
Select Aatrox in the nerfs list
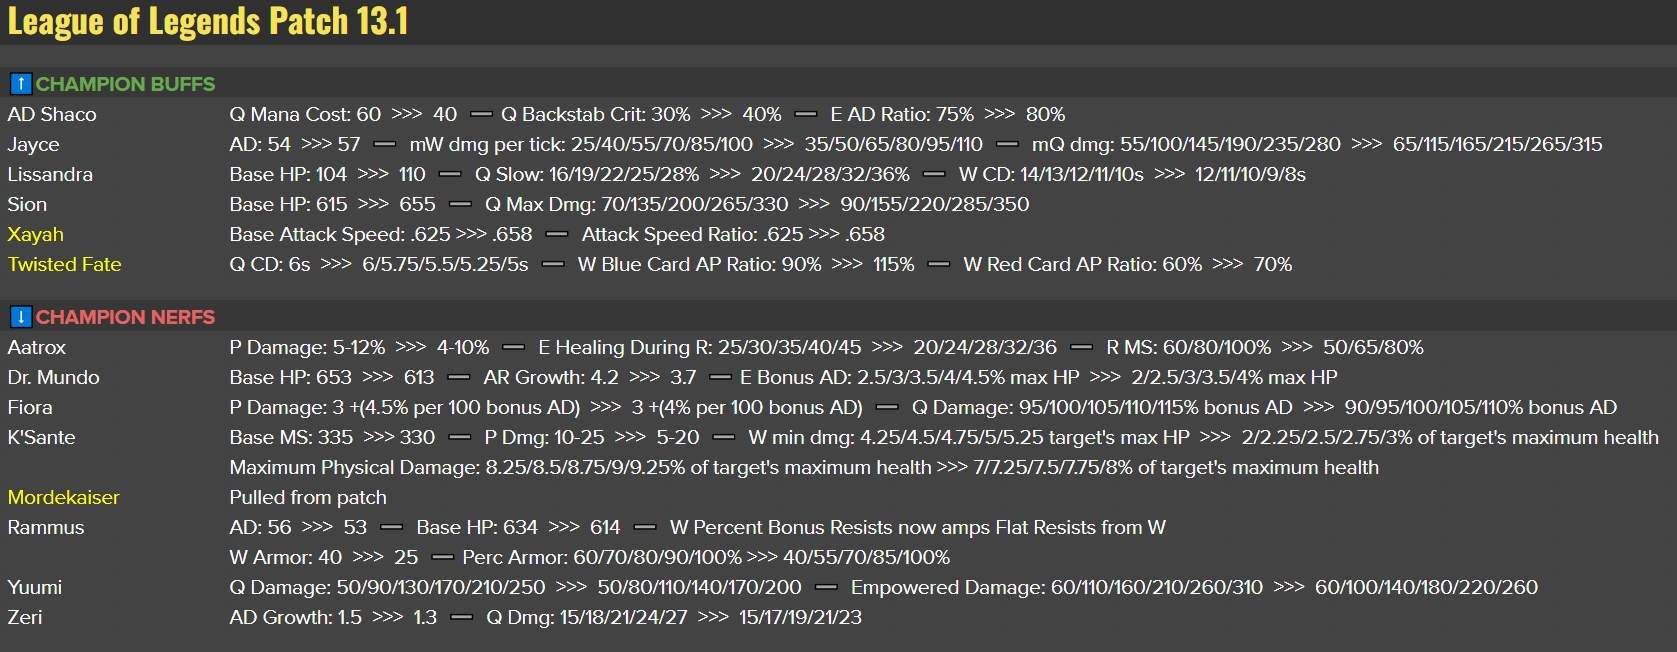36,347
